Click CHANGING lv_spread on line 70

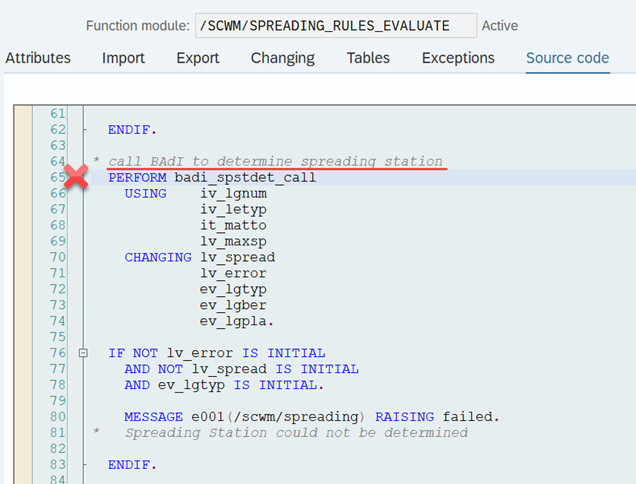click(x=200, y=257)
